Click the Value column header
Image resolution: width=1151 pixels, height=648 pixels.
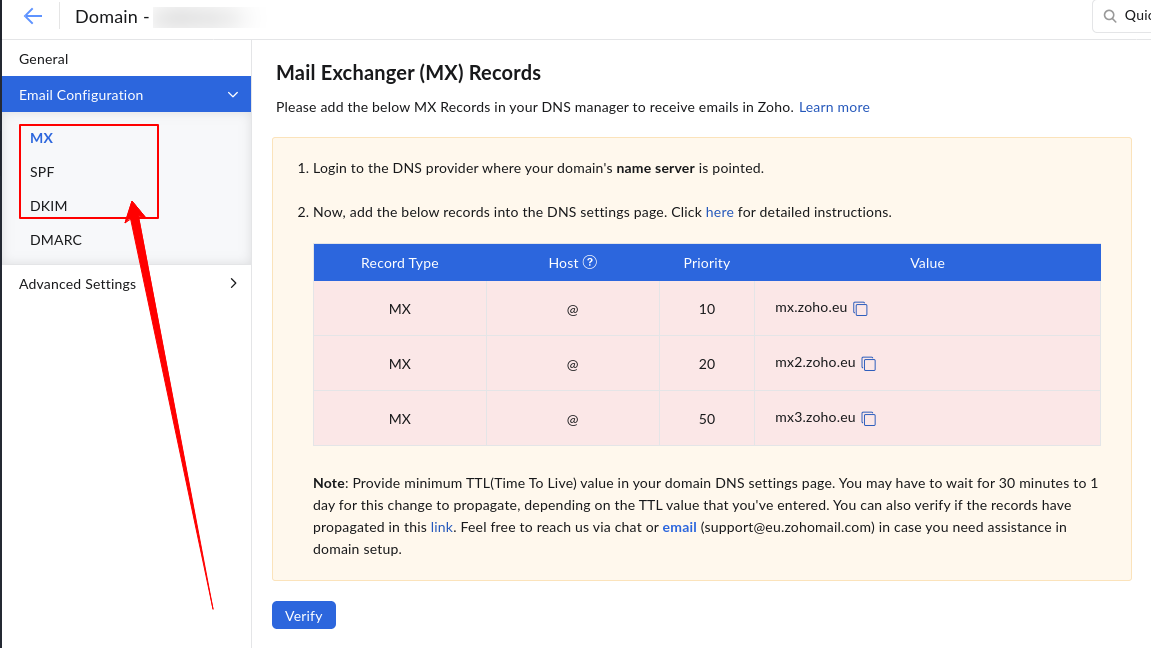pos(927,263)
